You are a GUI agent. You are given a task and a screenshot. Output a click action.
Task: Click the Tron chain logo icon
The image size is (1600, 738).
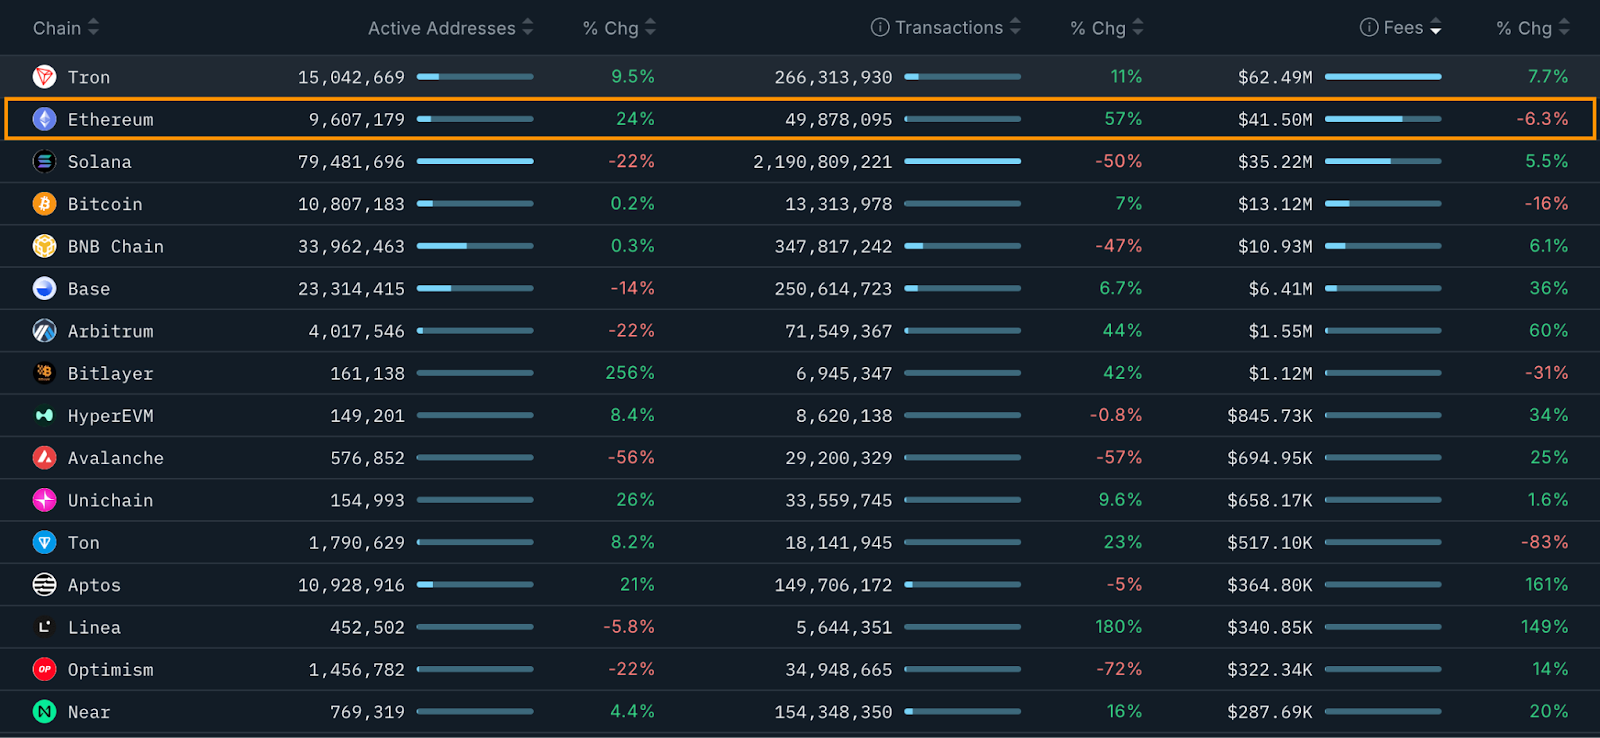coord(44,77)
